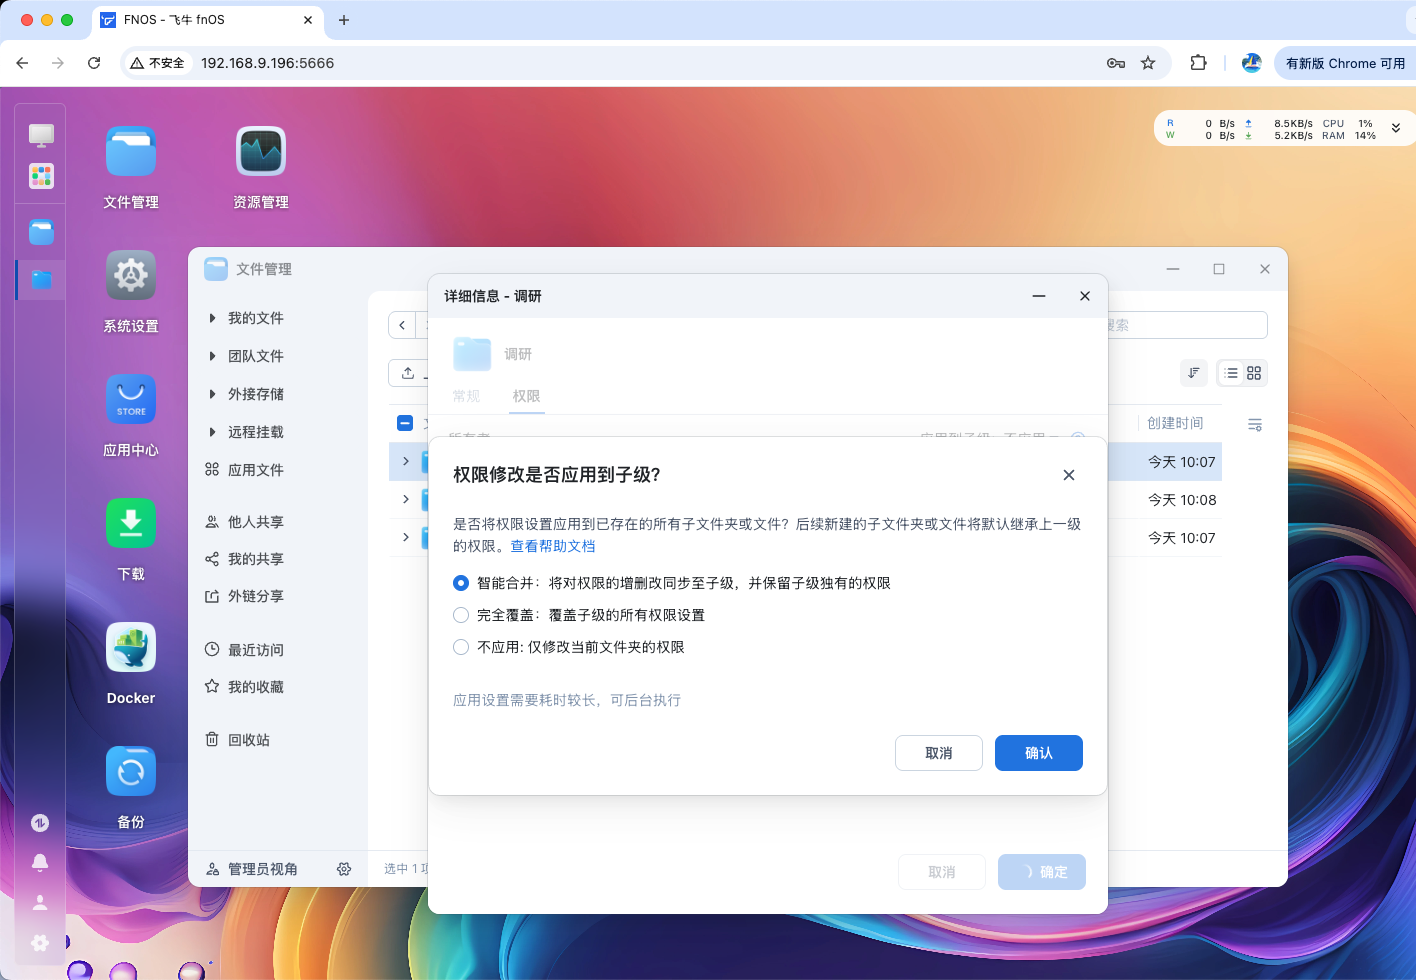Click the sort order icon
The height and width of the screenshot is (980, 1416).
1194,373
